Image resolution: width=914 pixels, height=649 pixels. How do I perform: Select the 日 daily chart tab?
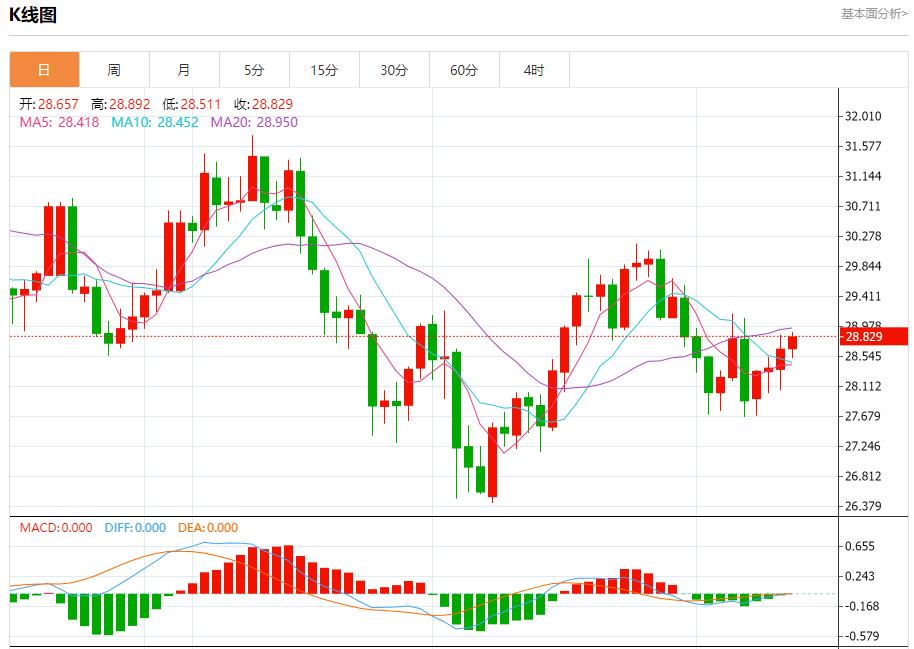click(x=44, y=70)
